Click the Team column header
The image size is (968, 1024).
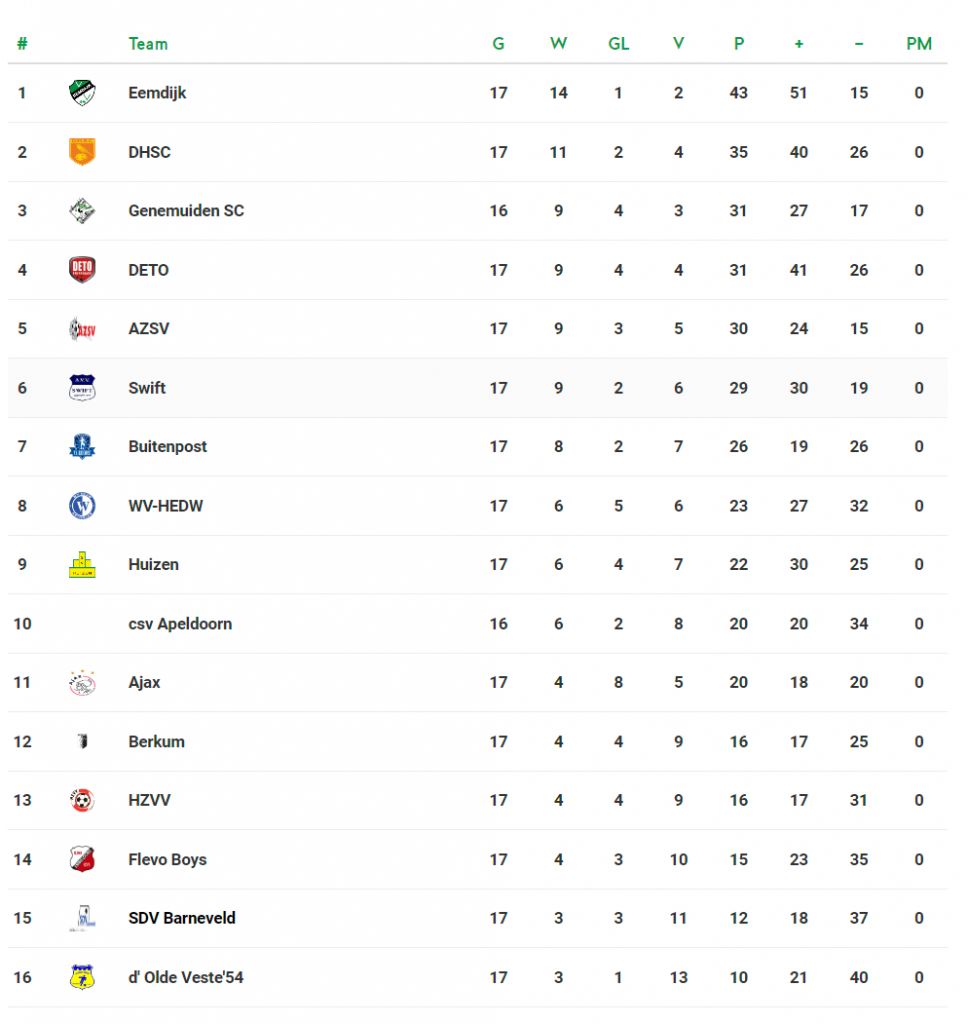point(148,44)
